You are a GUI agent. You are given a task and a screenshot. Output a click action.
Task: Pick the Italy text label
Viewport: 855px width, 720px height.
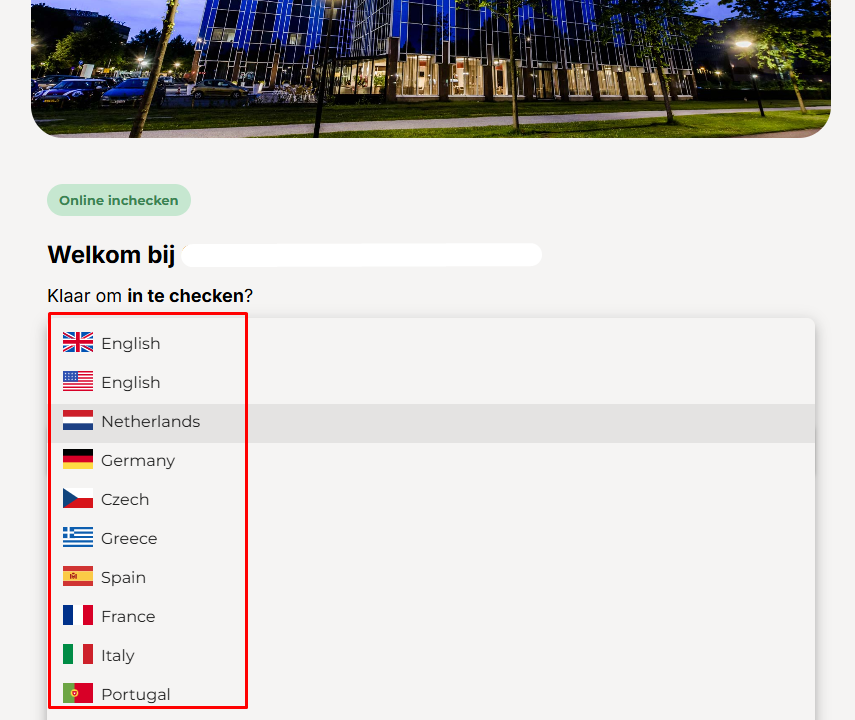[x=117, y=656]
